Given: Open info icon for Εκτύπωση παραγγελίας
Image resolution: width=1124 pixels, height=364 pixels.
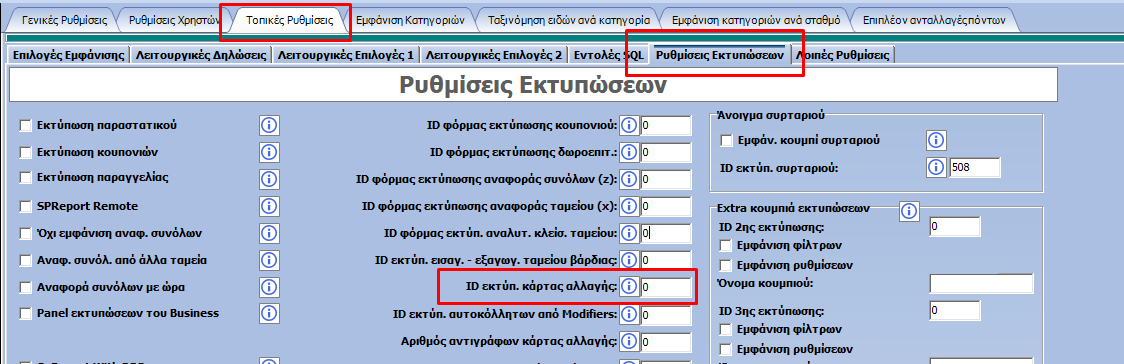Looking at the screenshot, I should (269, 179).
